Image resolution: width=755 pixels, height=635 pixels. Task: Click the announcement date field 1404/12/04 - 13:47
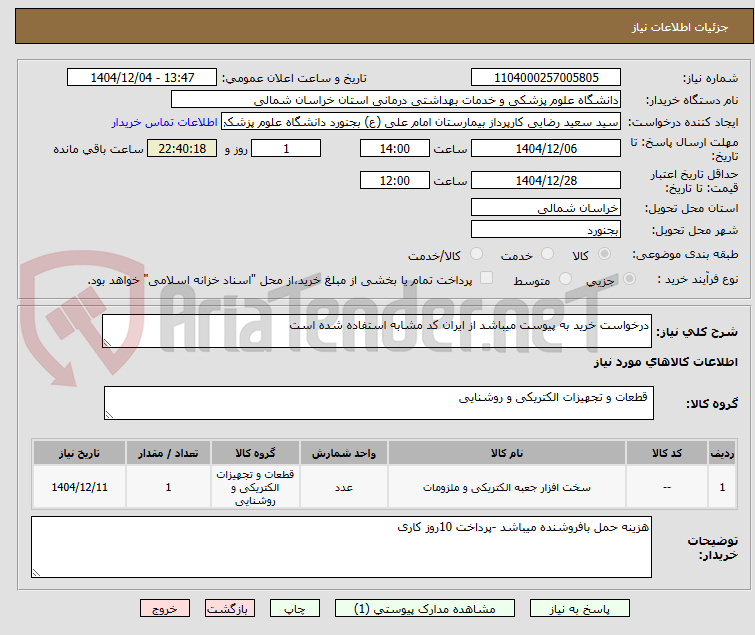pos(142,78)
